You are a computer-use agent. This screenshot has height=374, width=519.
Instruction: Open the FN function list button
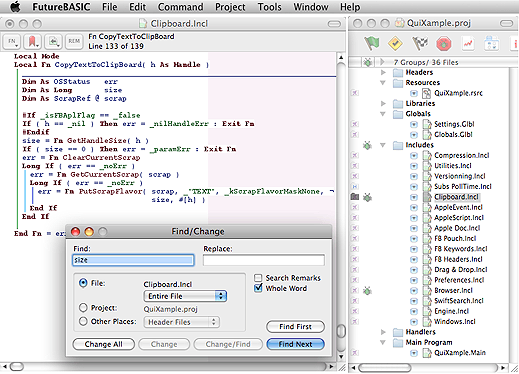12,41
